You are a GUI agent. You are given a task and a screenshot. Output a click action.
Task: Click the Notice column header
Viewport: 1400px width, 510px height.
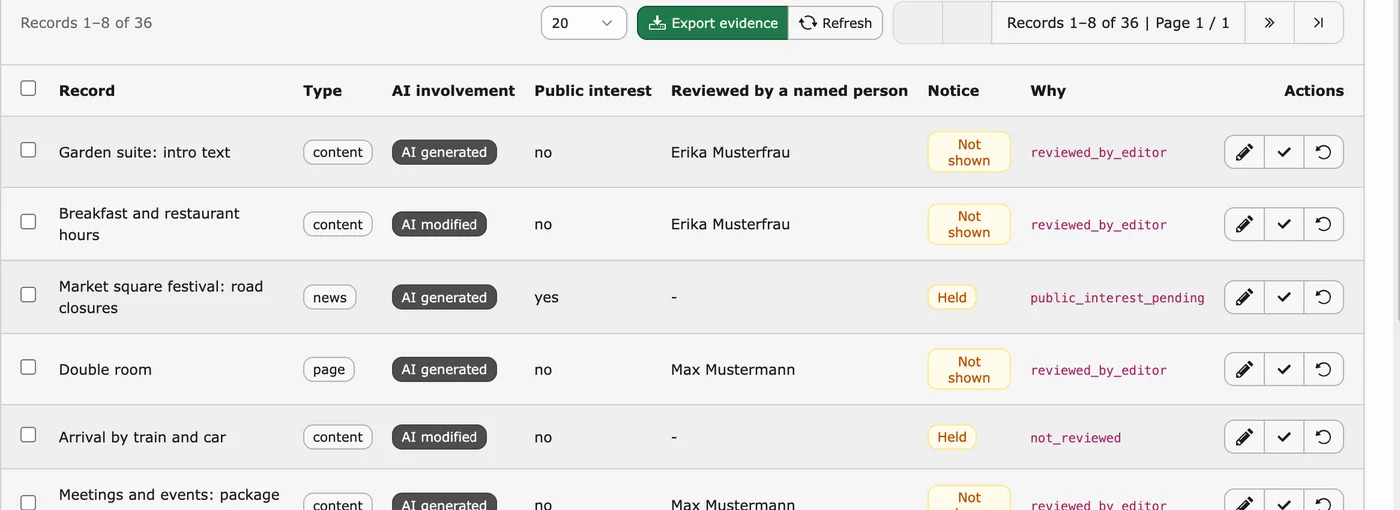[x=953, y=90]
